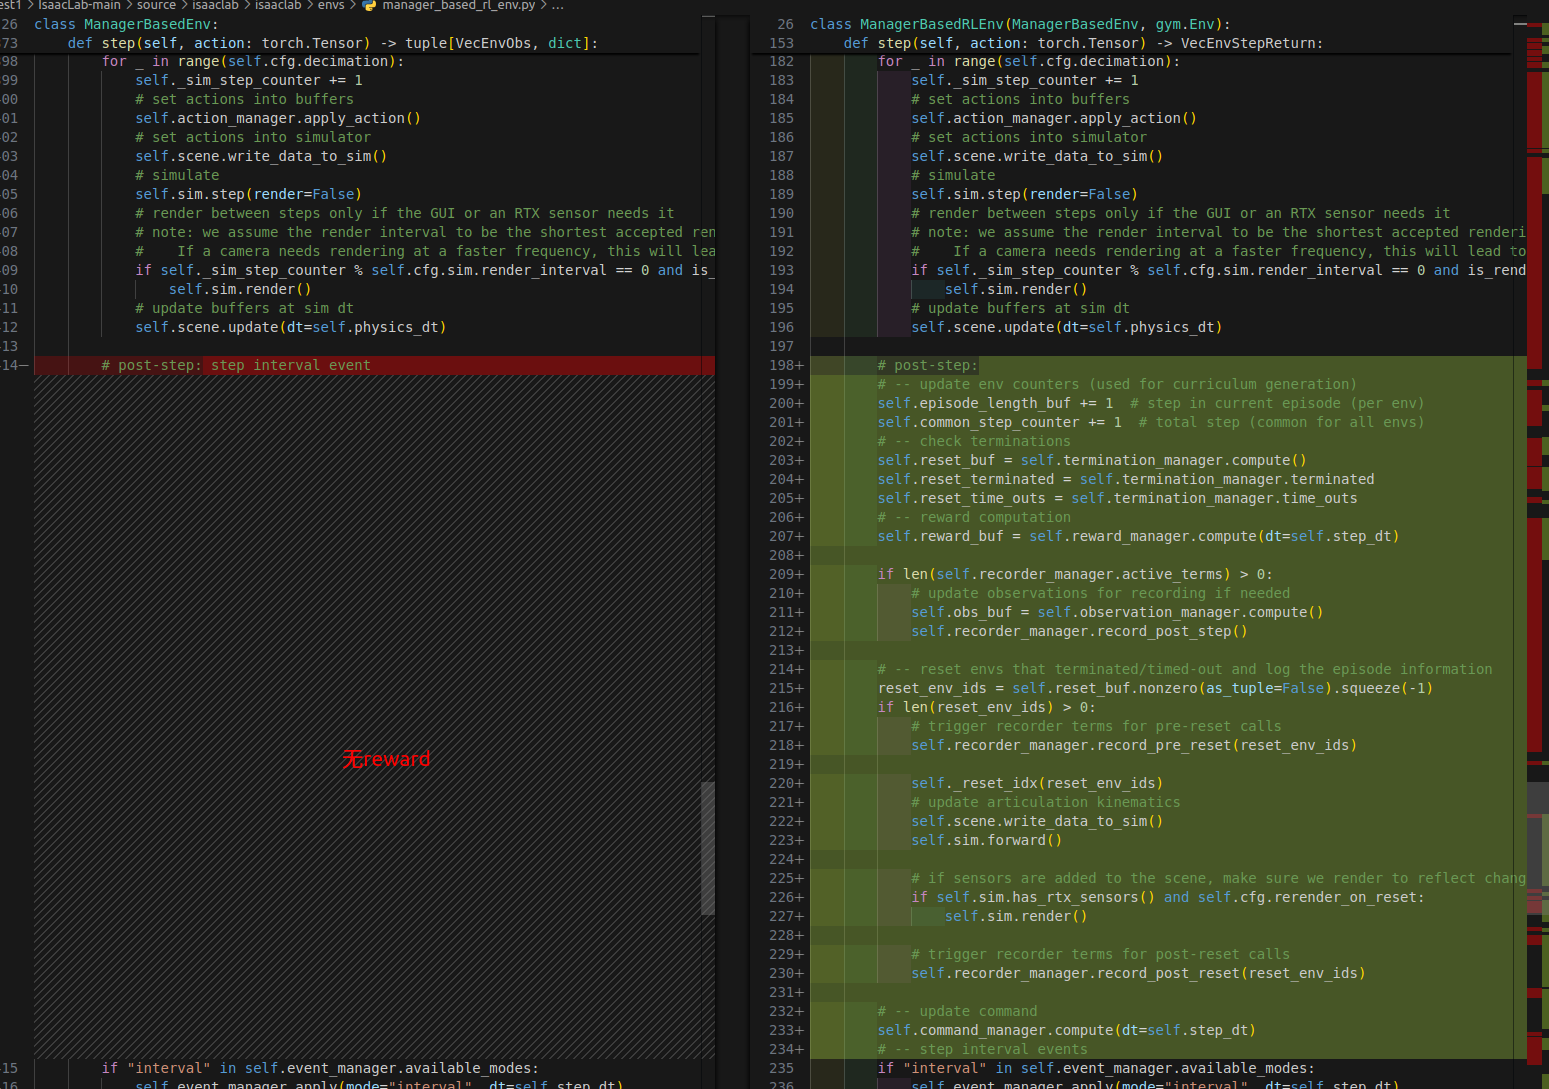Click the comment '# -- update env counters' line

click(x=1117, y=384)
